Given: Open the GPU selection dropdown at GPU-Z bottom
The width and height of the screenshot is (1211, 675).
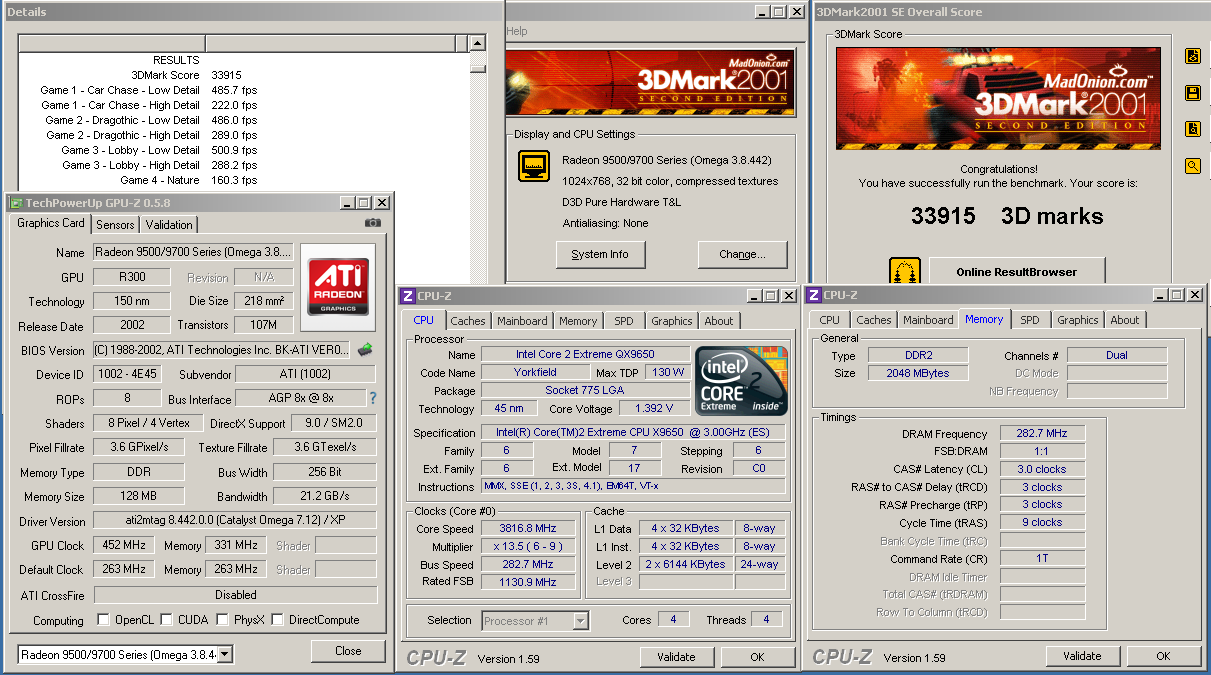Looking at the screenshot, I should (225, 654).
